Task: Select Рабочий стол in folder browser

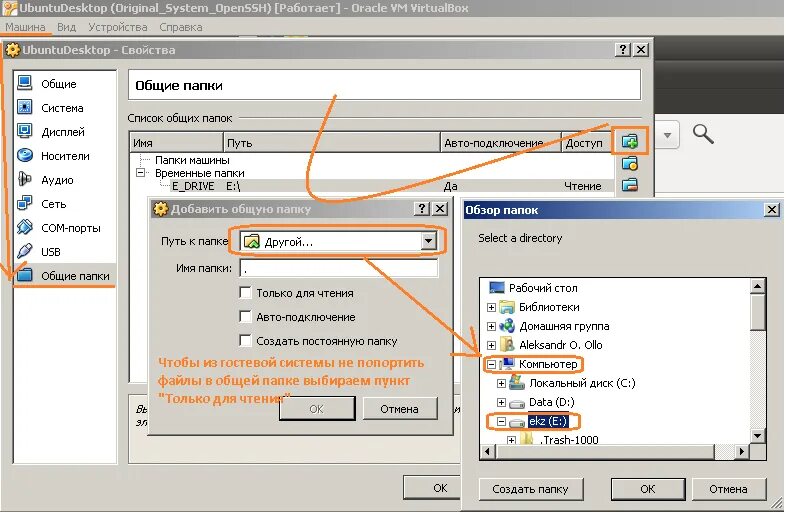Action: (543, 288)
